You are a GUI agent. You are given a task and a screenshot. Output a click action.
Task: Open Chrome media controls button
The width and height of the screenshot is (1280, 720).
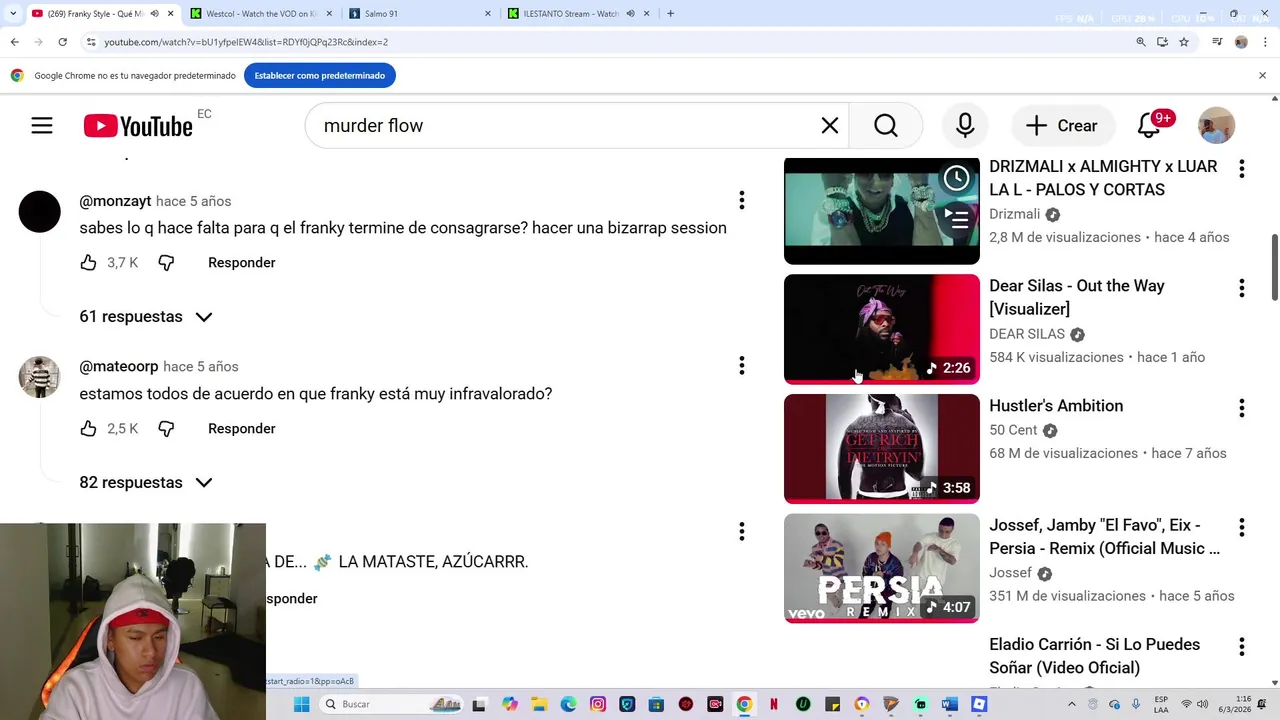(x=1217, y=42)
